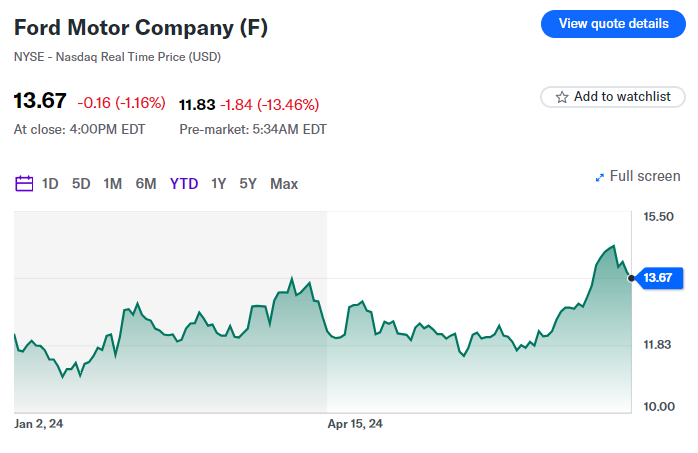Image resolution: width=698 pixels, height=453 pixels.
Task: Click View quote details button
Action: 613,23
